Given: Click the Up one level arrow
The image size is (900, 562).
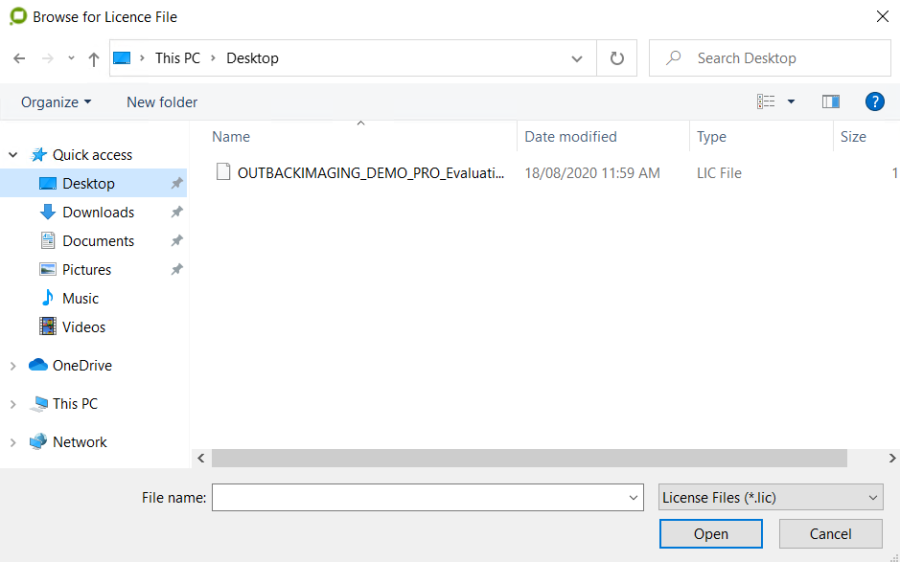Looking at the screenshot, I should point(93,58).
